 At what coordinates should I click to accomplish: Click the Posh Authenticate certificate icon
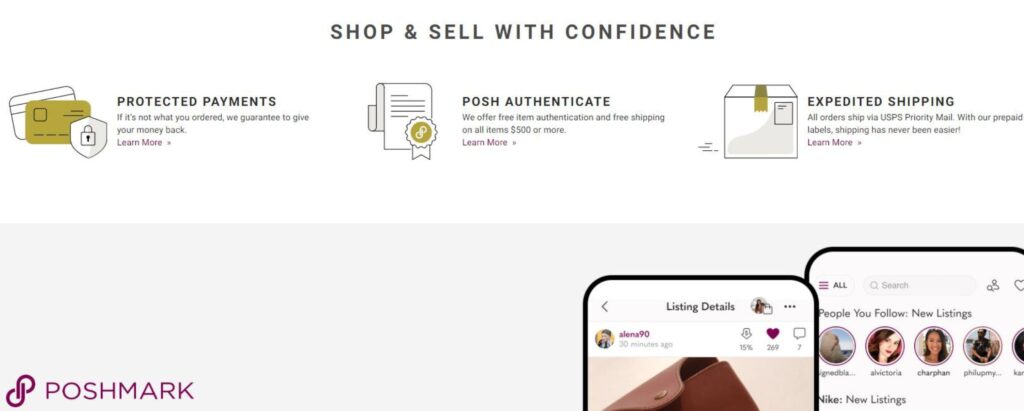point(402,121)
